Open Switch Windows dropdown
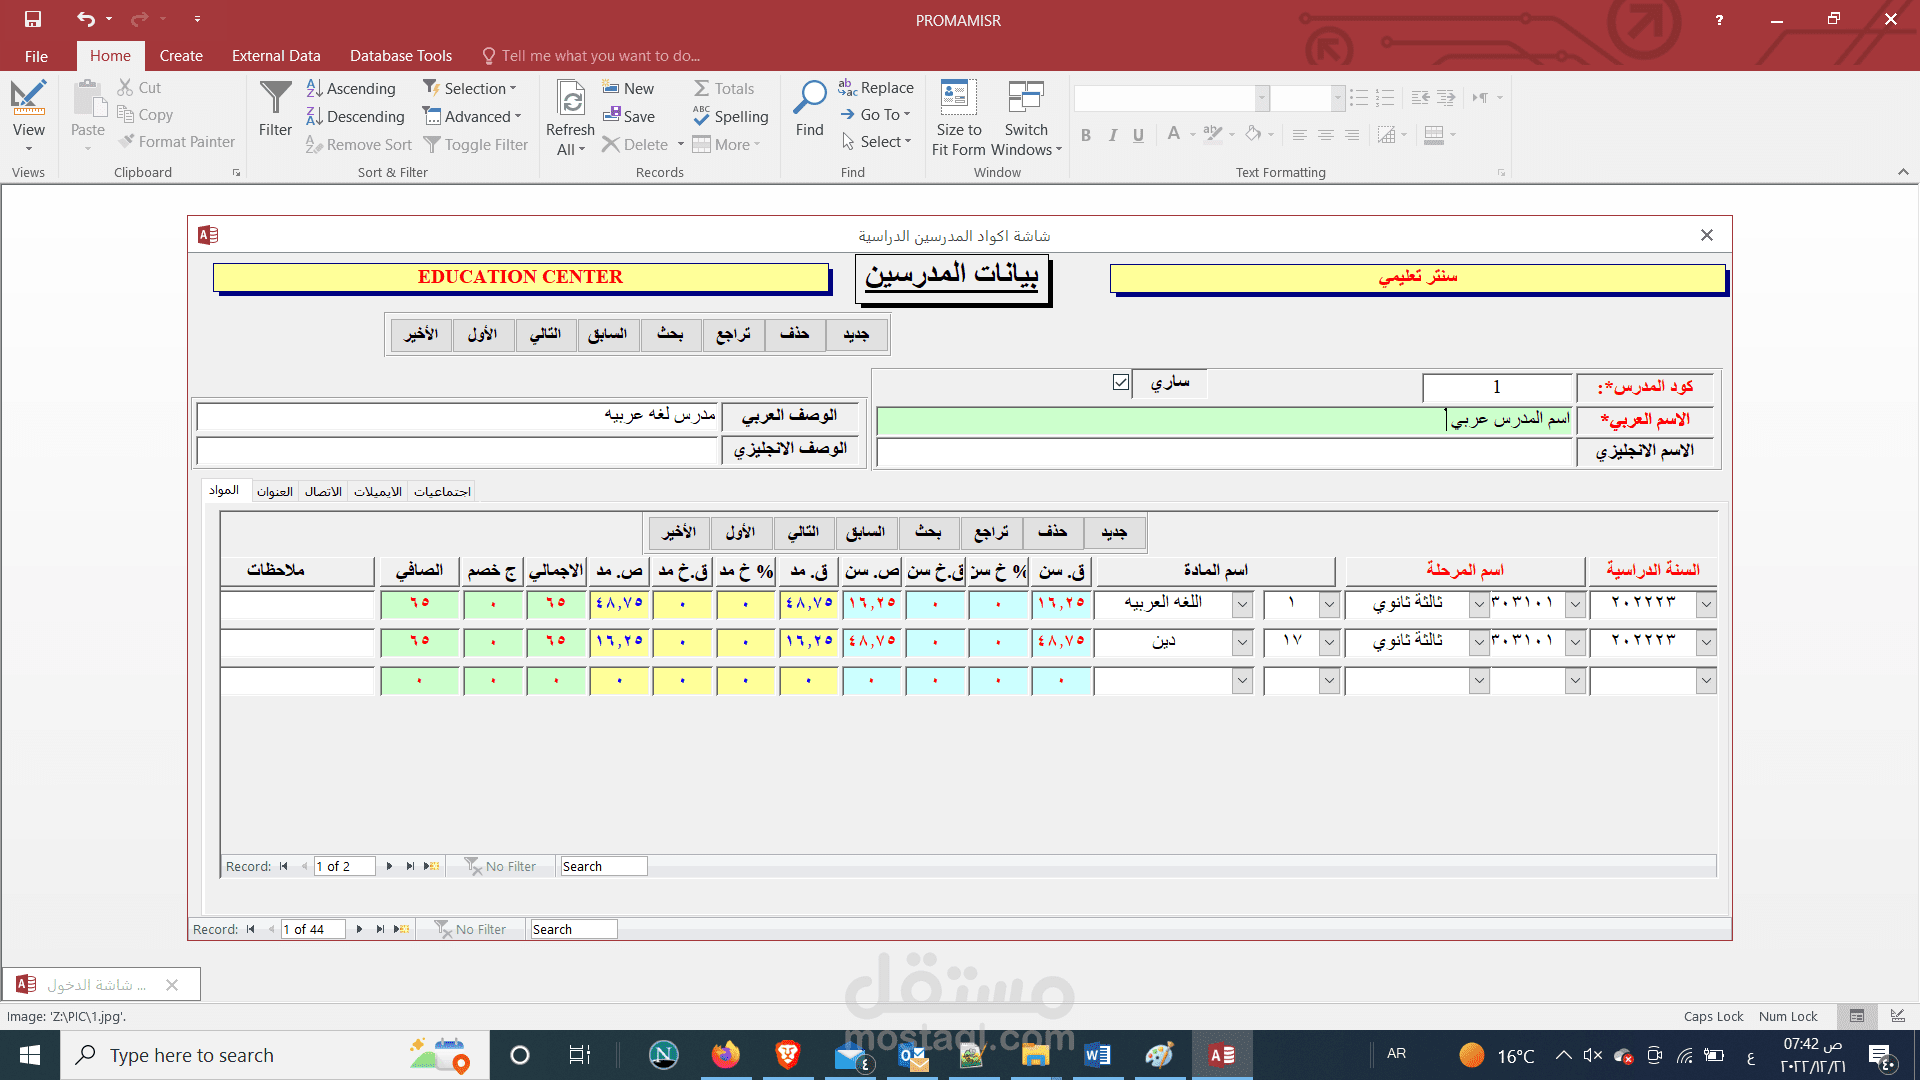 pos(1026,118)
